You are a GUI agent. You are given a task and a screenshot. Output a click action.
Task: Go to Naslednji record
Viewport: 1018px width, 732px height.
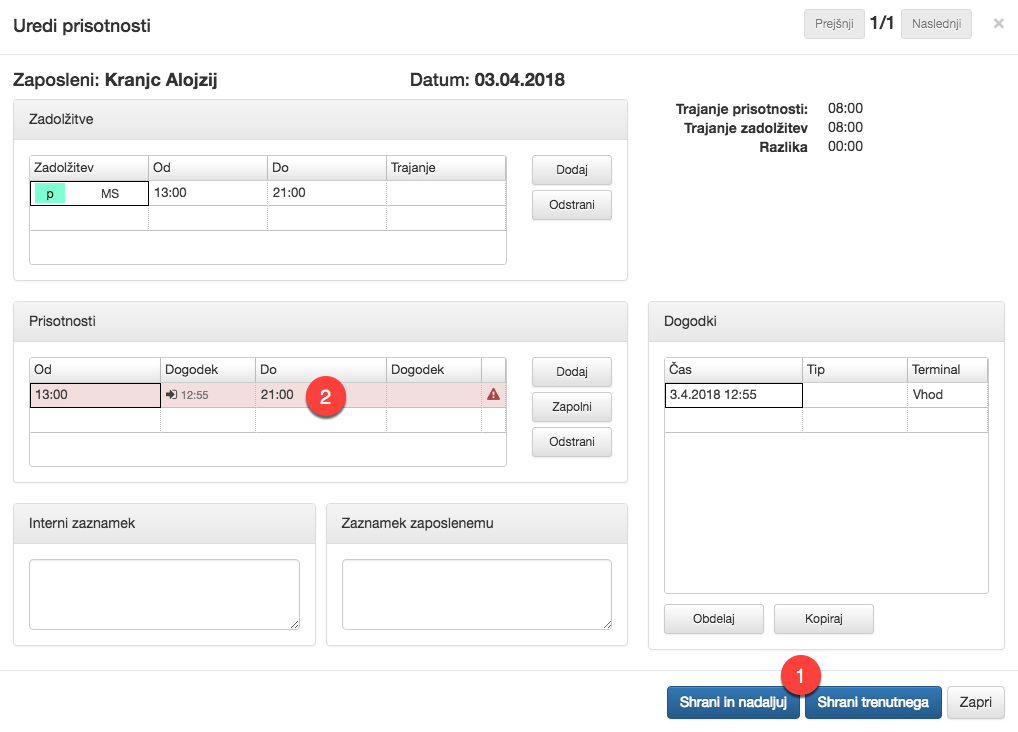pos(935,24)
